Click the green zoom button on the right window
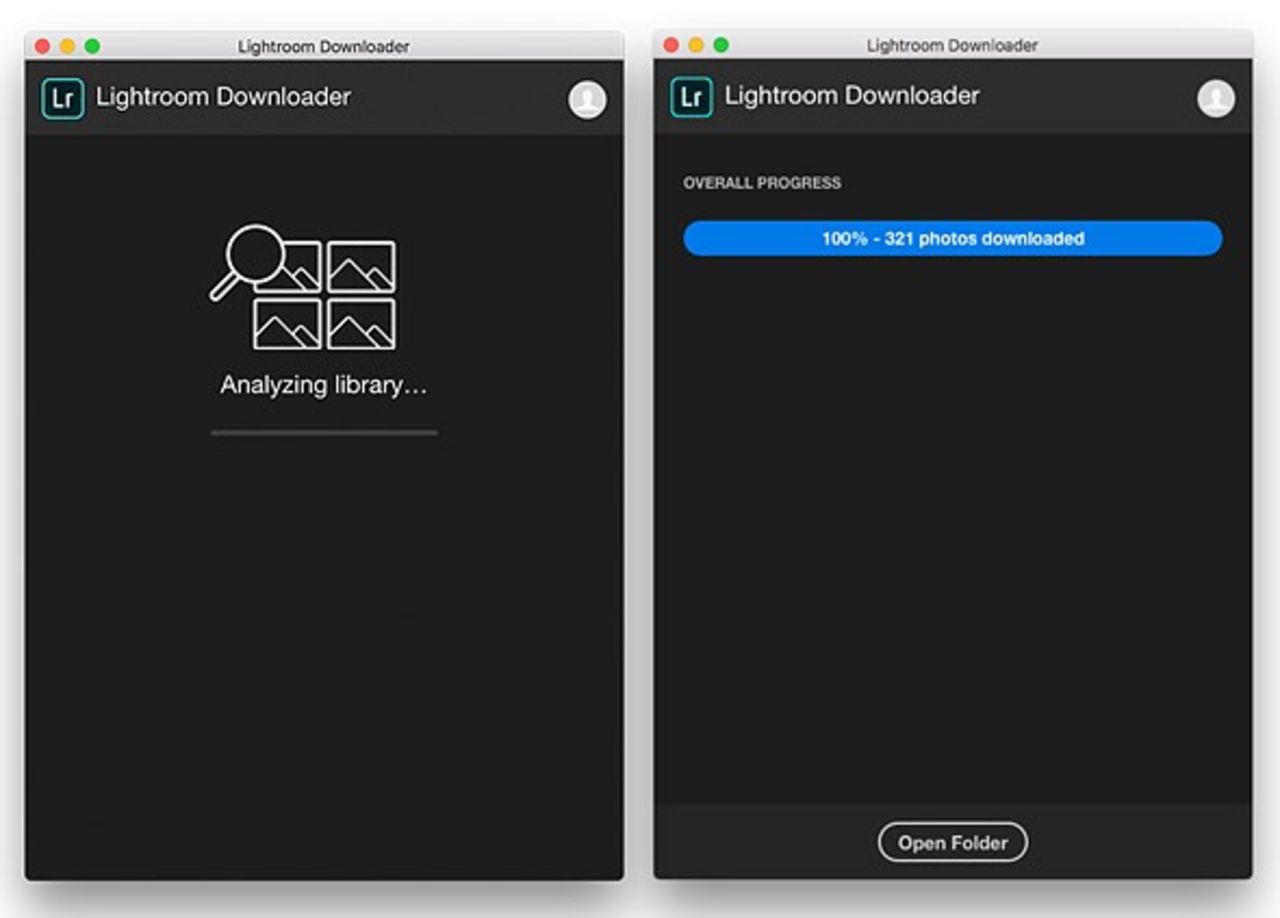The image size is (1280, 918). (719, 45)
